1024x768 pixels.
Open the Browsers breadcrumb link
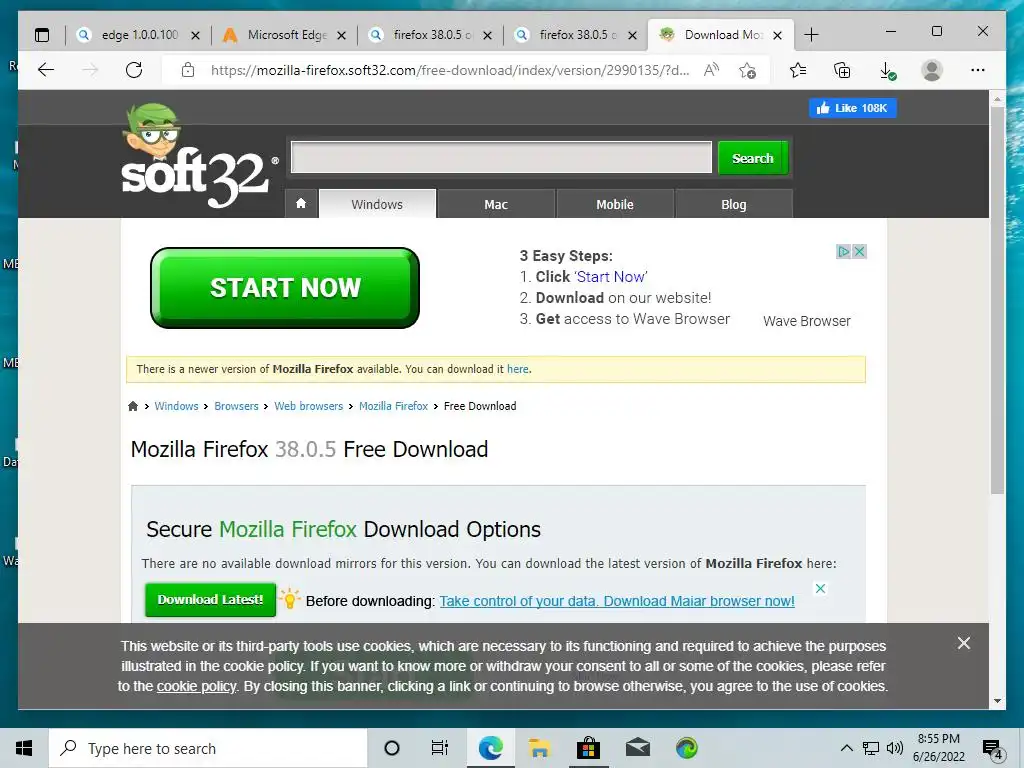coord(236,406)
